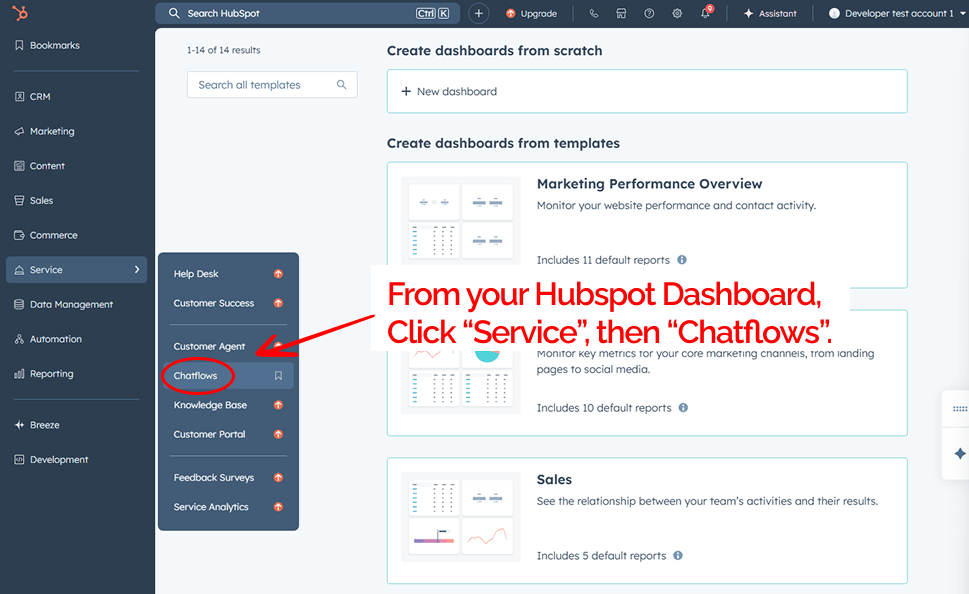Open the Breeze Assistant

tap(770, 14)
